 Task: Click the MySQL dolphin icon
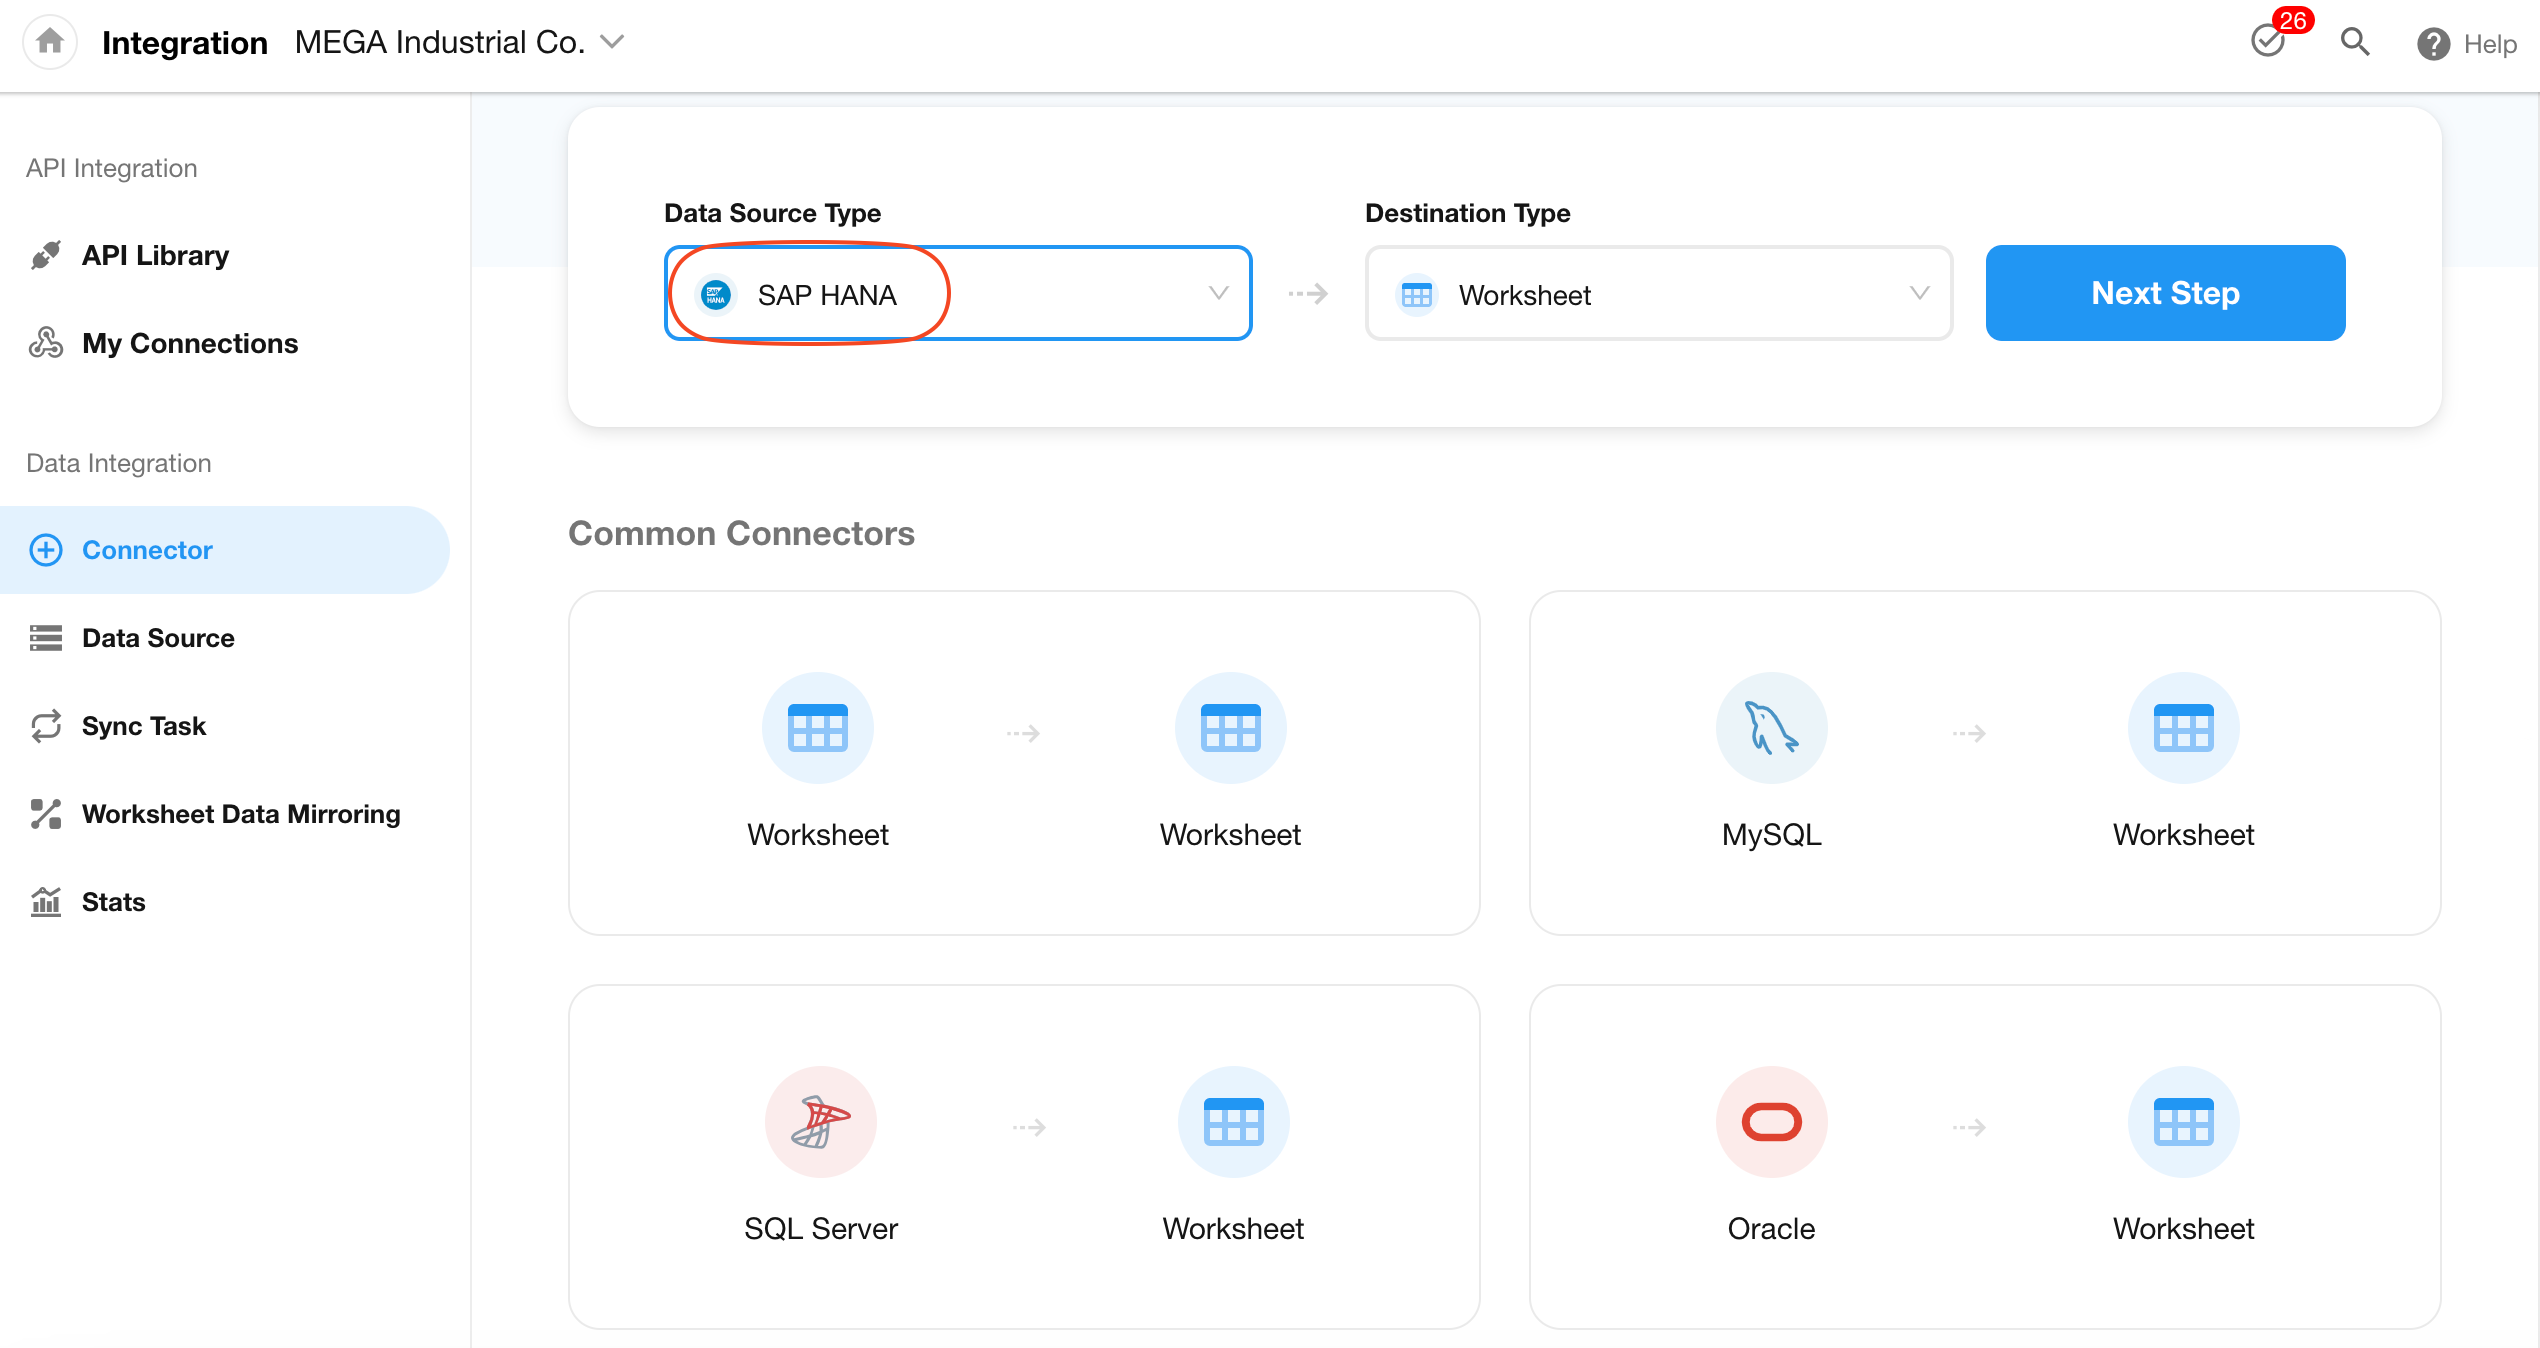(1772, 728)
